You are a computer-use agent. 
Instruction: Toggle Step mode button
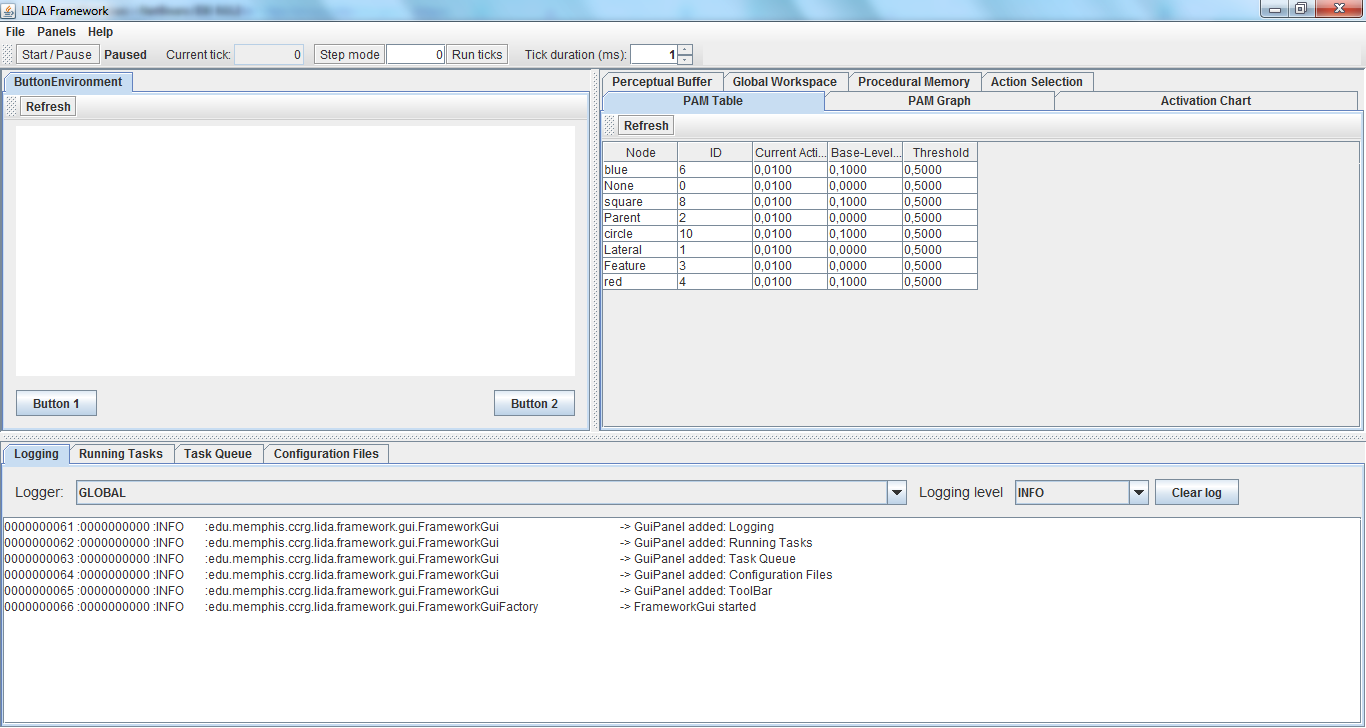(349, 55)
